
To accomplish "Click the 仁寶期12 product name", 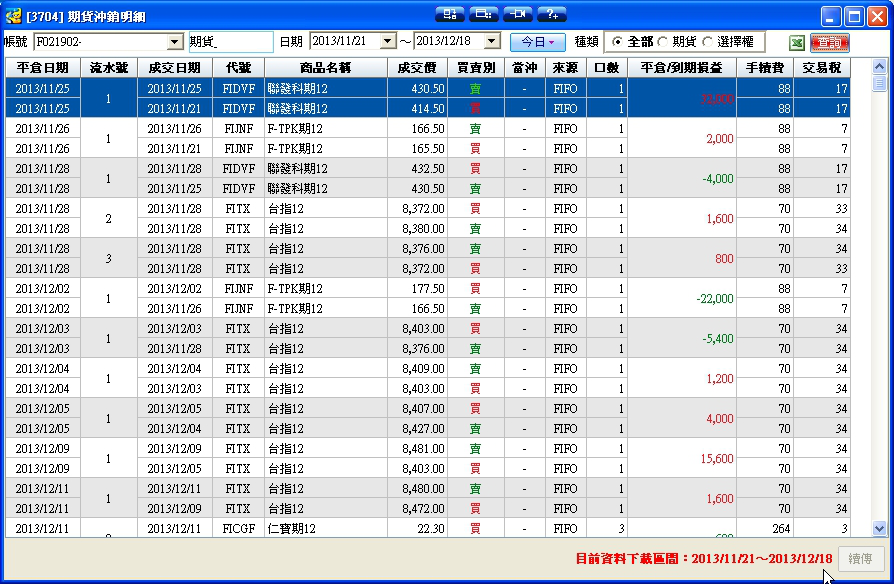I will pos(291,529).
